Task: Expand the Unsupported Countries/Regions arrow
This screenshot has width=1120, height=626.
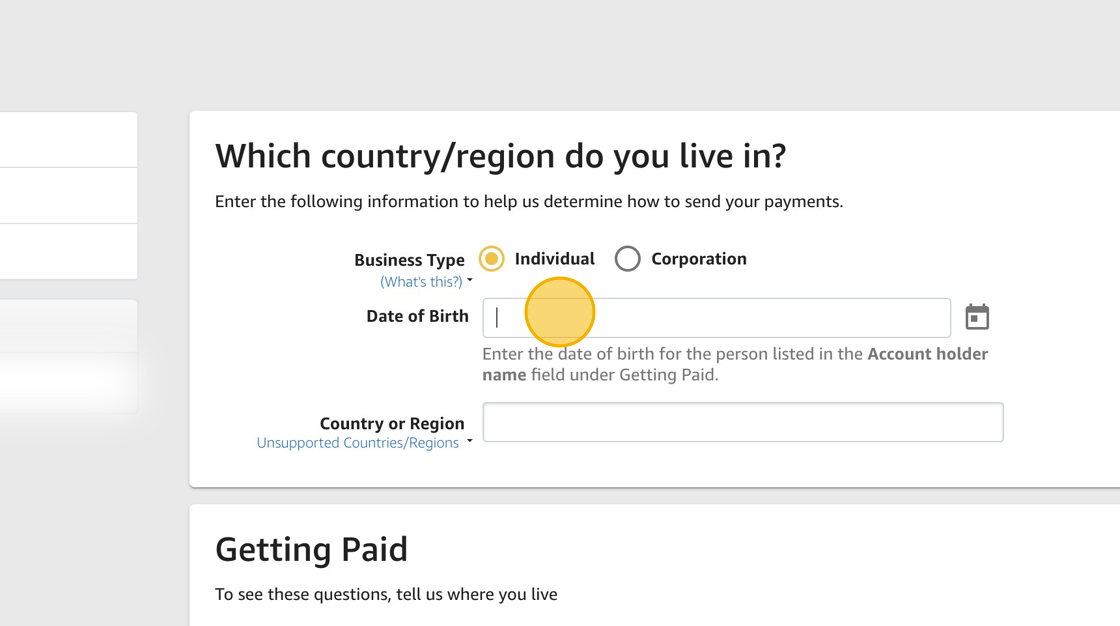Action: tap(470, 441)
